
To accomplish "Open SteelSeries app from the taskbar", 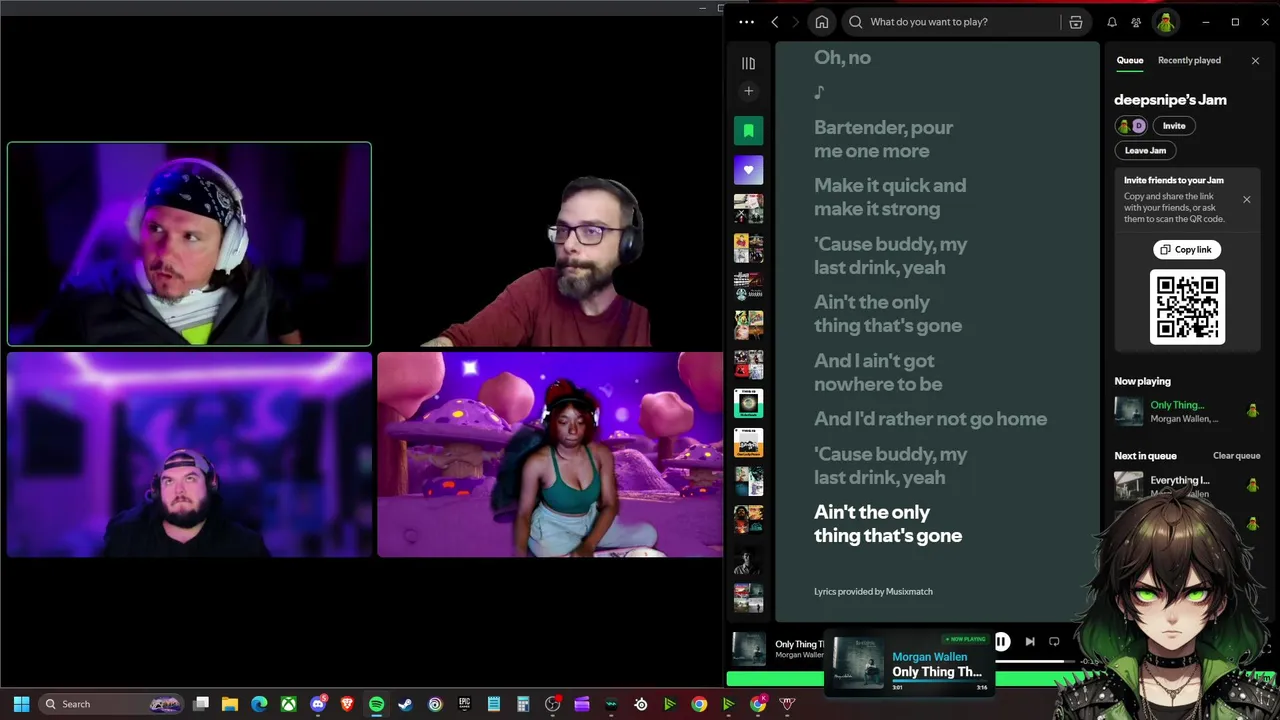I will click(x=641, y=704).
